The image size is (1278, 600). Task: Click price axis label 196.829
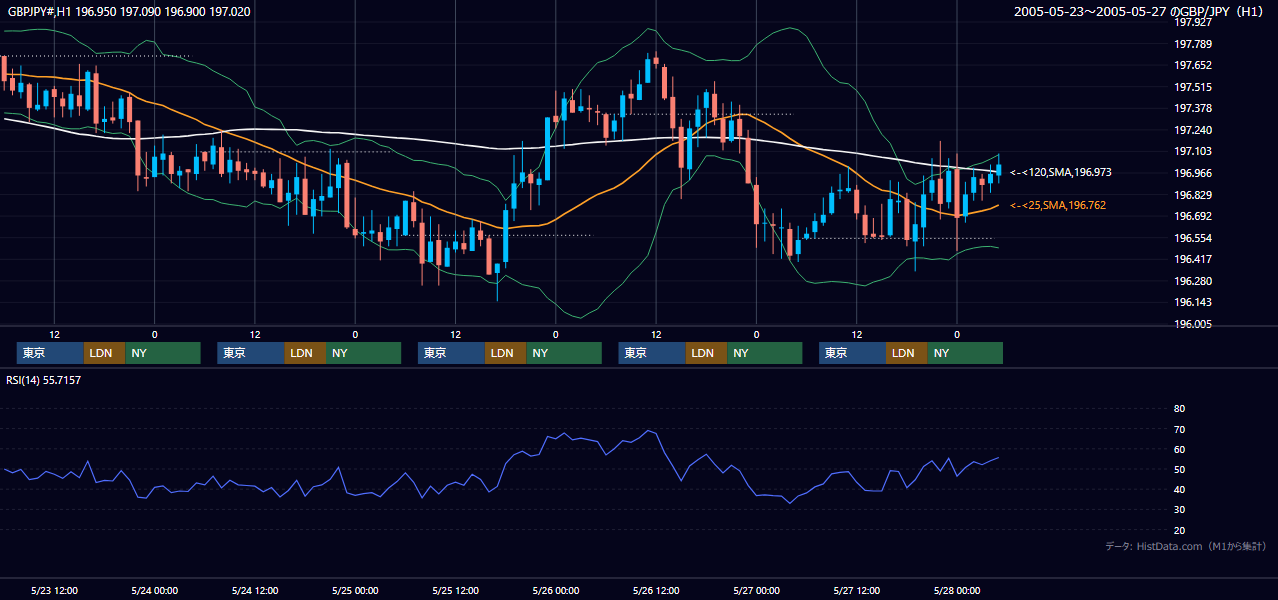pos(1192,195)
